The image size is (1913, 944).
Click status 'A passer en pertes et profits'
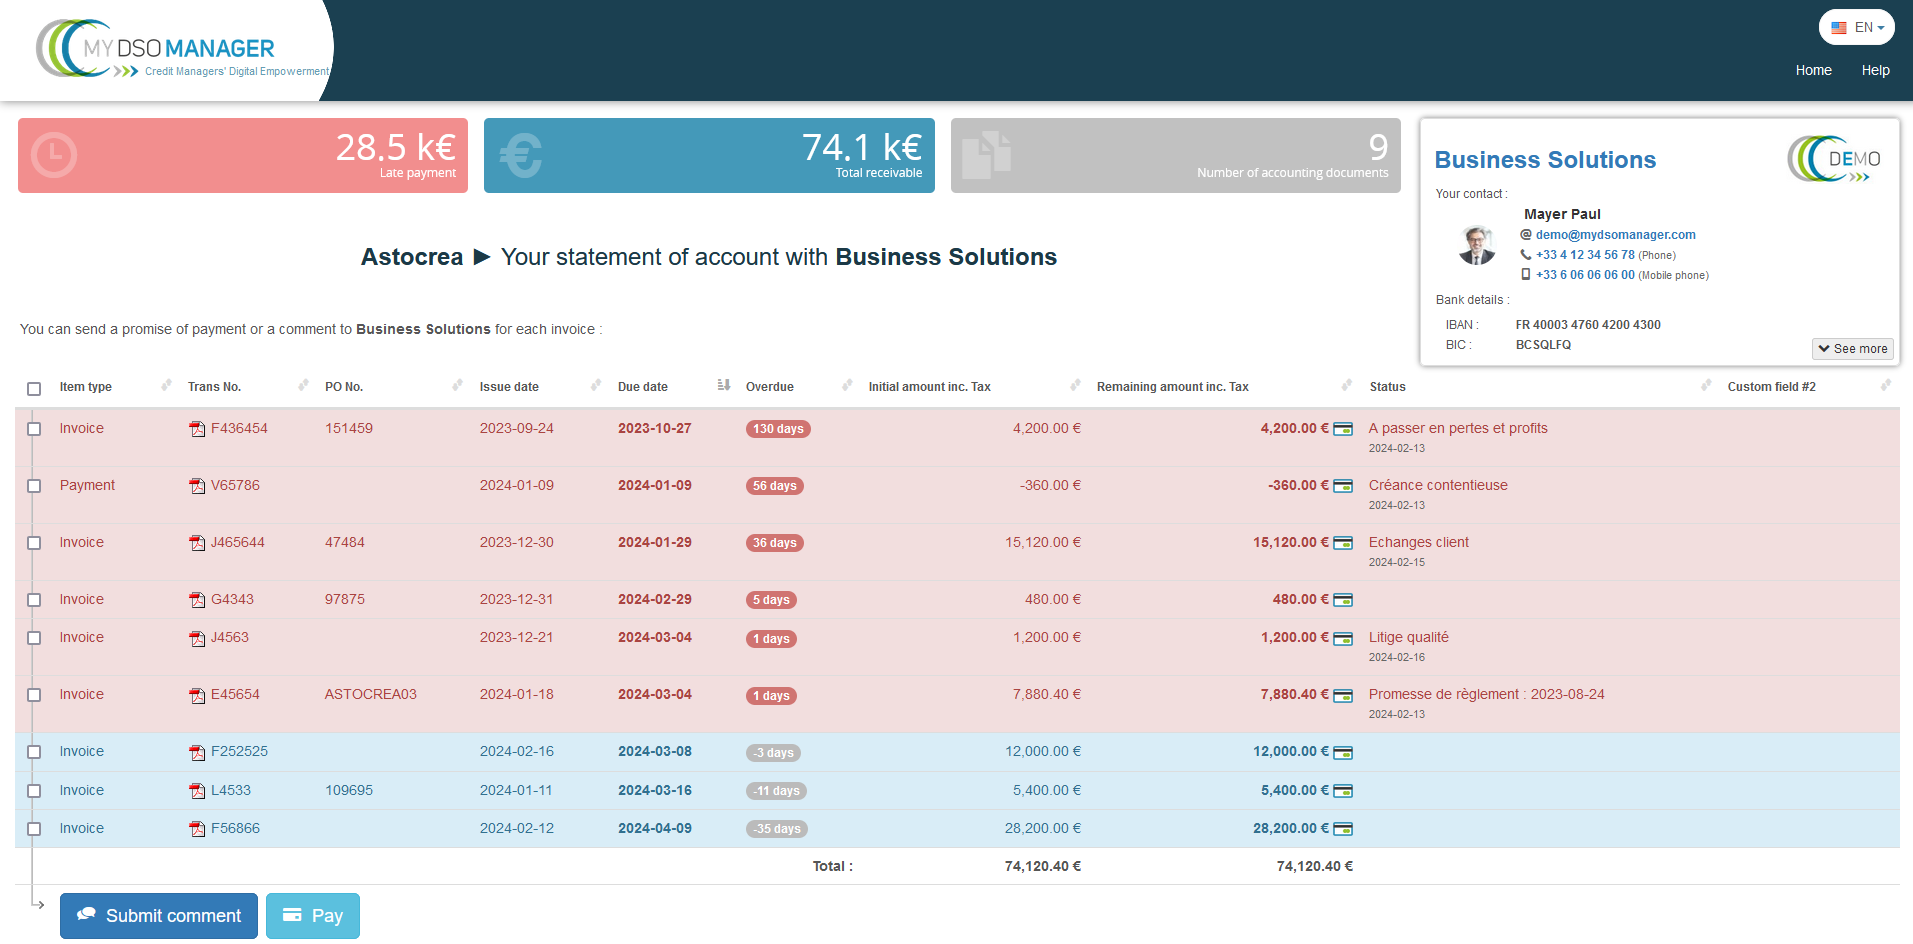point(1458,429)
